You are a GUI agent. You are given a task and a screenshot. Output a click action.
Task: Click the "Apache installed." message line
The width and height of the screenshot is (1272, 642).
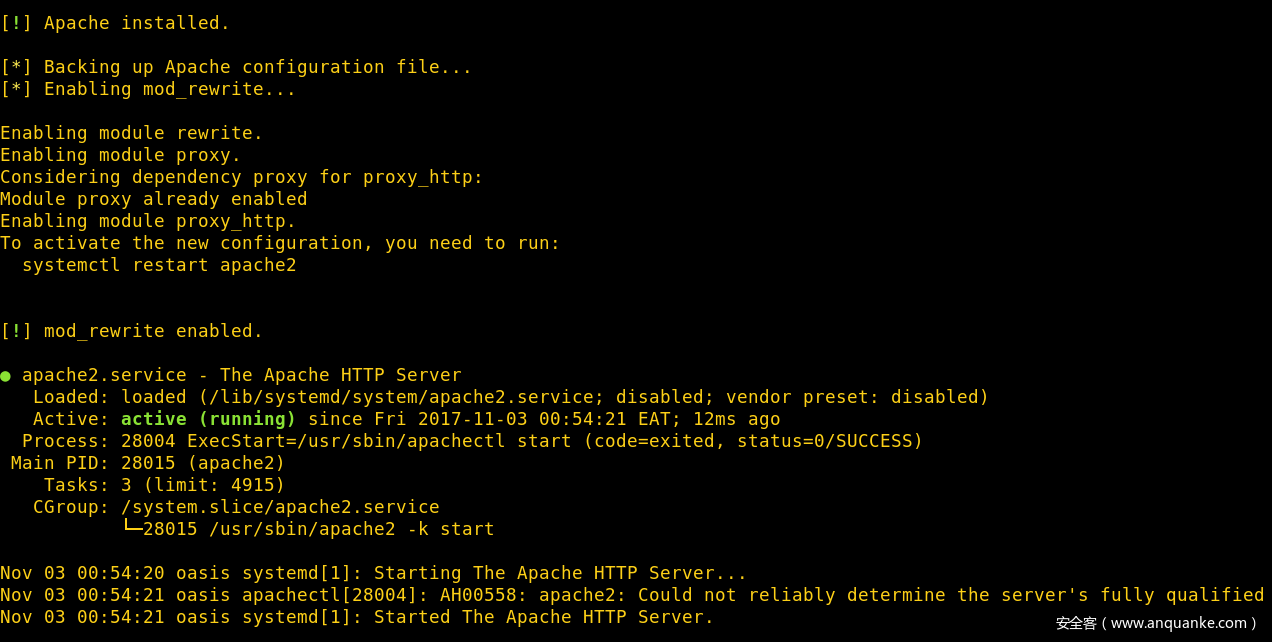pyautogui.click(x=137, y=23)
